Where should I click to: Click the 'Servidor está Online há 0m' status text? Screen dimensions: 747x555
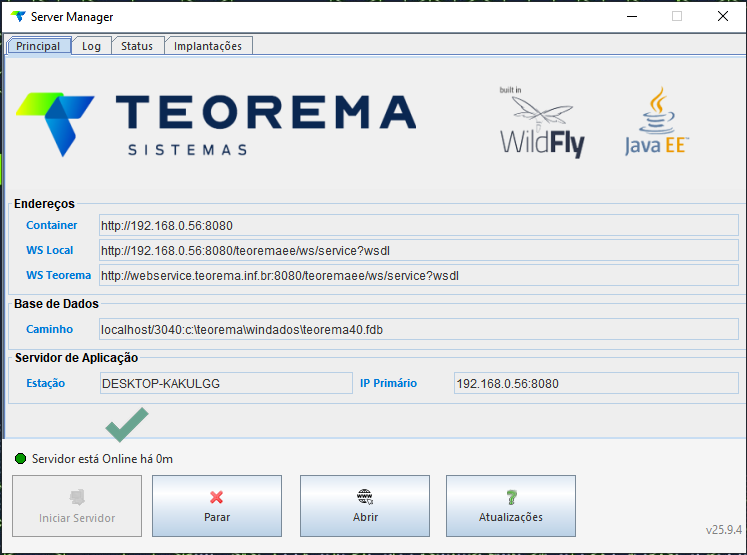pos(102,459)
